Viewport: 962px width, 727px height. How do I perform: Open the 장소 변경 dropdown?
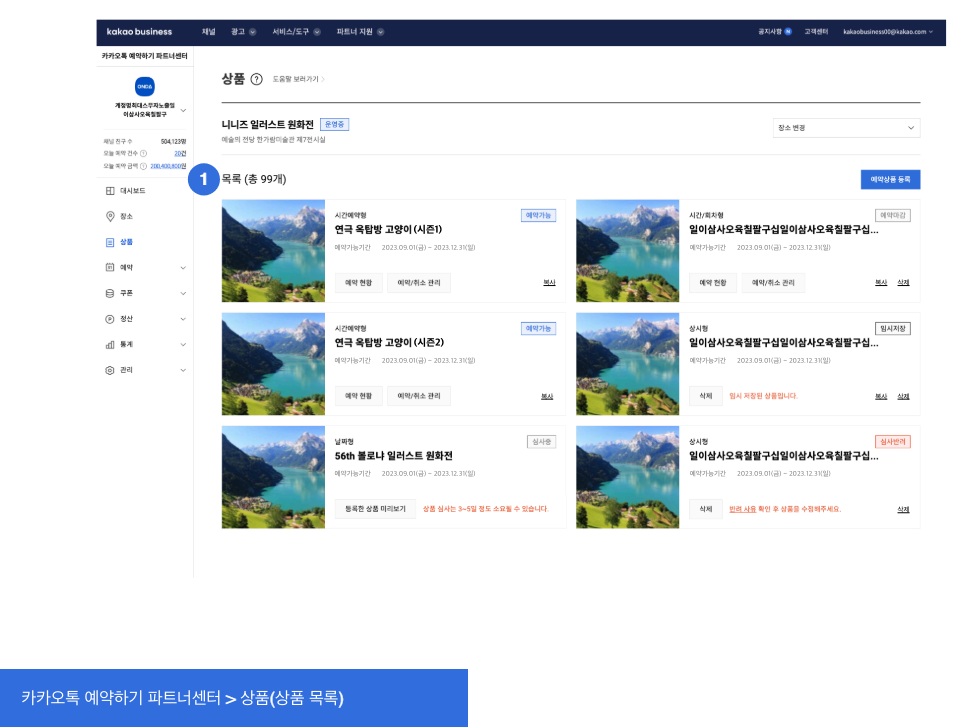point(846,128)
